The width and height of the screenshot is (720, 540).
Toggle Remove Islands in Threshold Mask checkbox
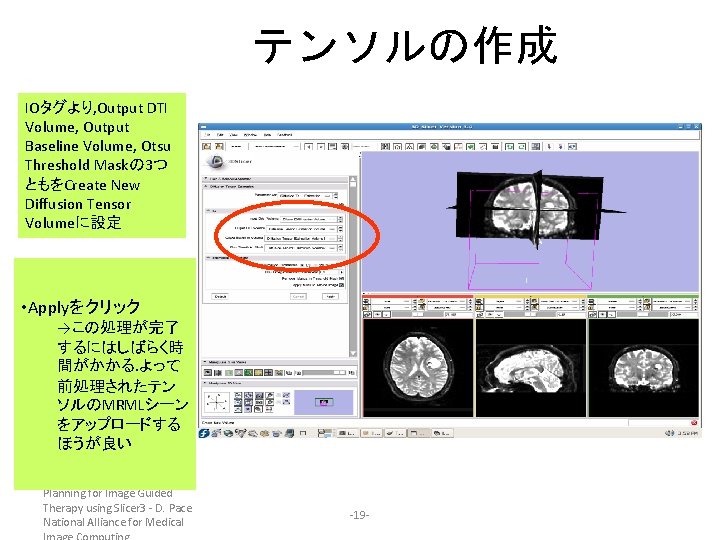[x=342, y=278]
